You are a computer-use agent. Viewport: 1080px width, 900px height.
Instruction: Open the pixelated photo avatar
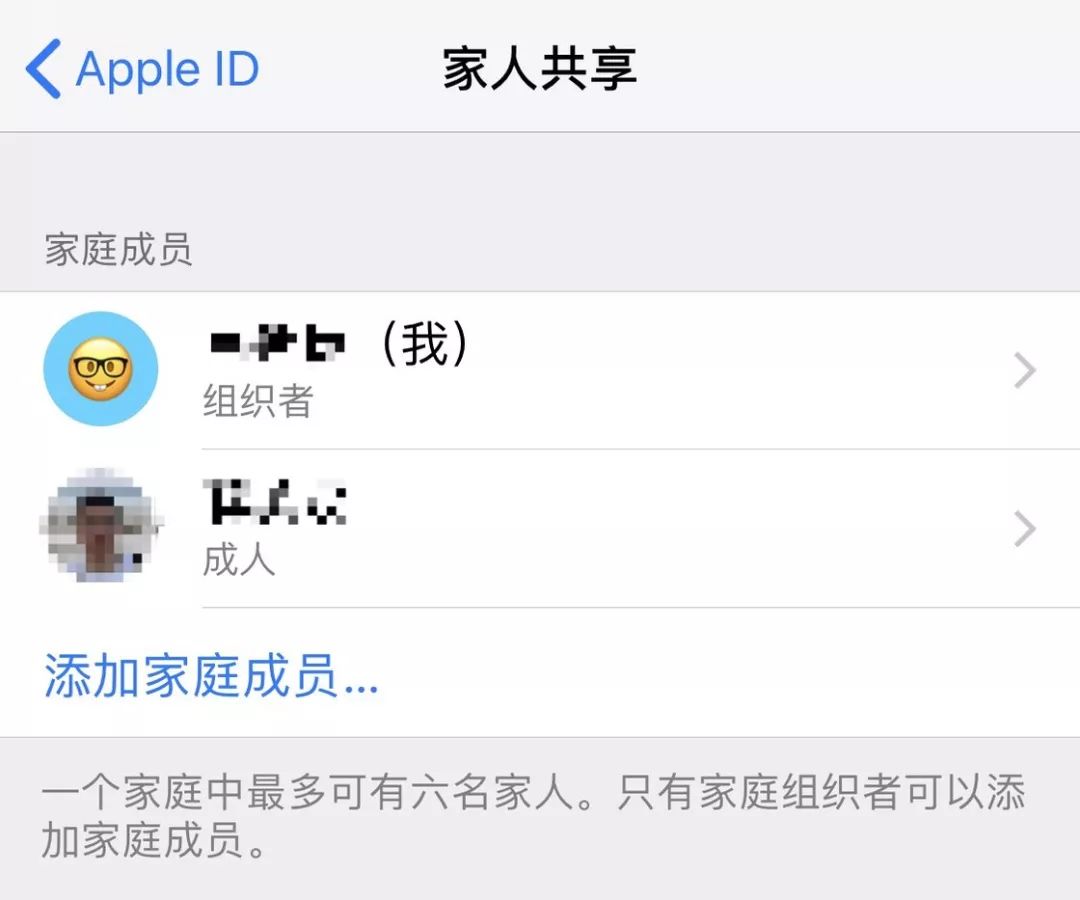(x=101, y=526)
